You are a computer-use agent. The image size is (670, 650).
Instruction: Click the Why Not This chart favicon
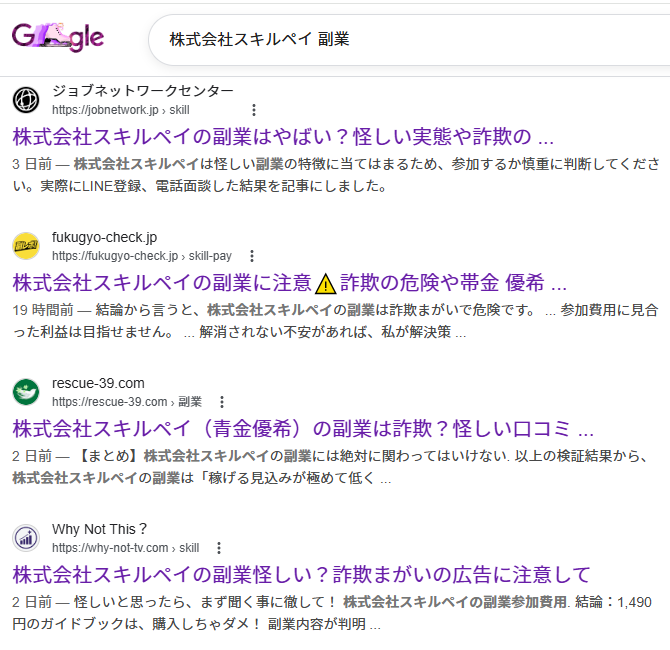click(x=26, y=538)
